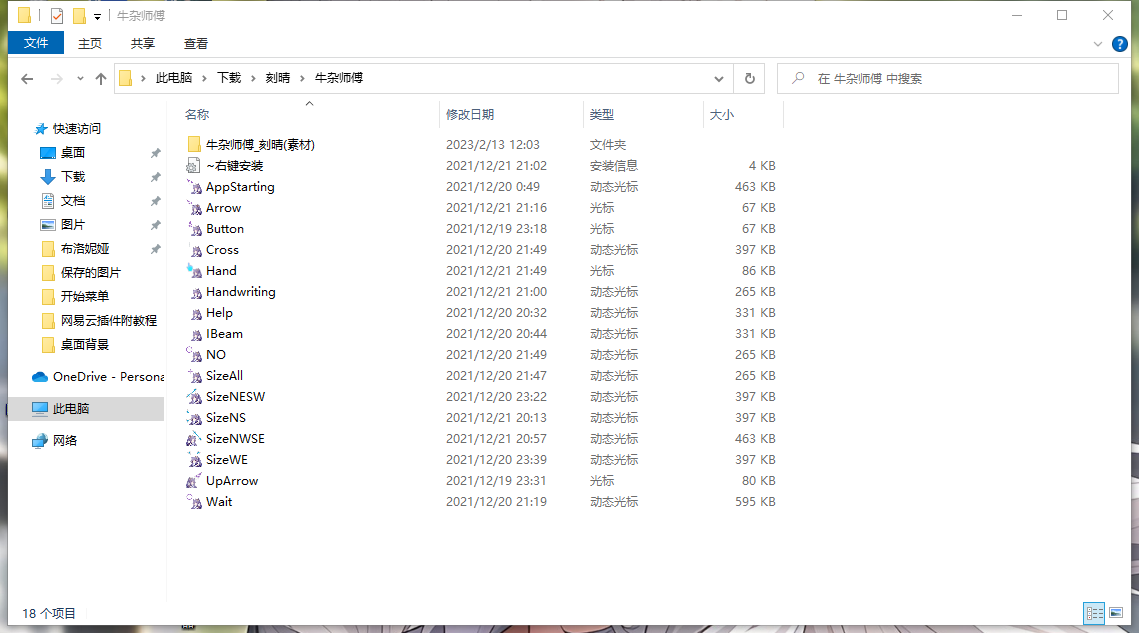
Task: Open the address bar history dropdown
Action: [x=719, y=78]
